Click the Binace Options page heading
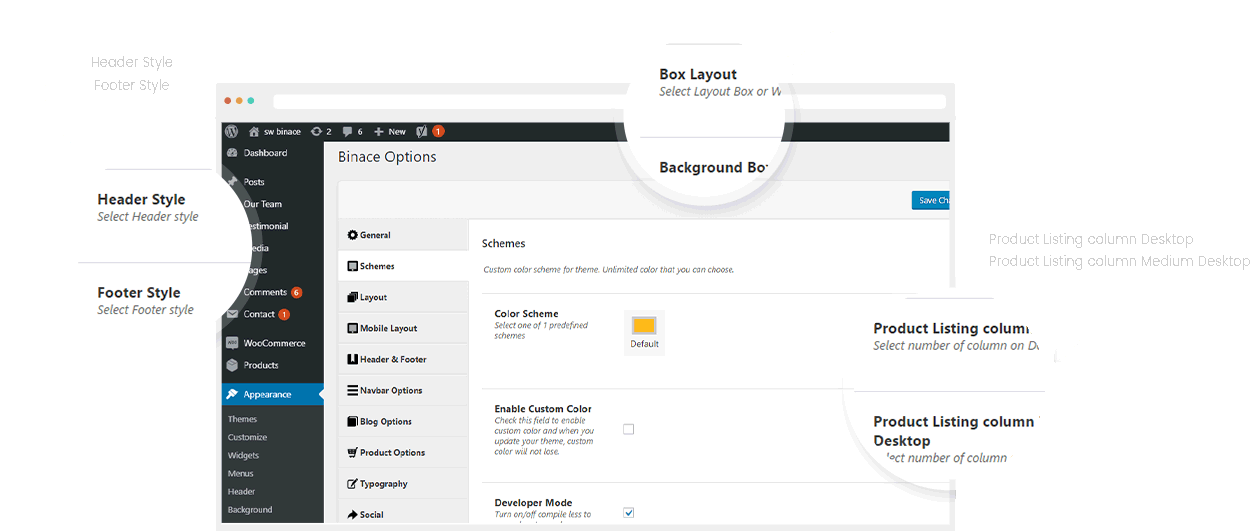 tap(387, 157)
